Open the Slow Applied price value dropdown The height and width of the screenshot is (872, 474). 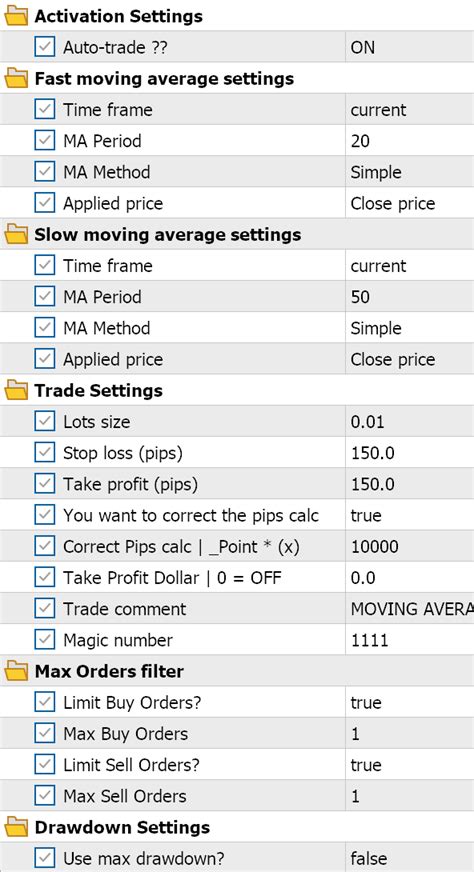(409, 359)
